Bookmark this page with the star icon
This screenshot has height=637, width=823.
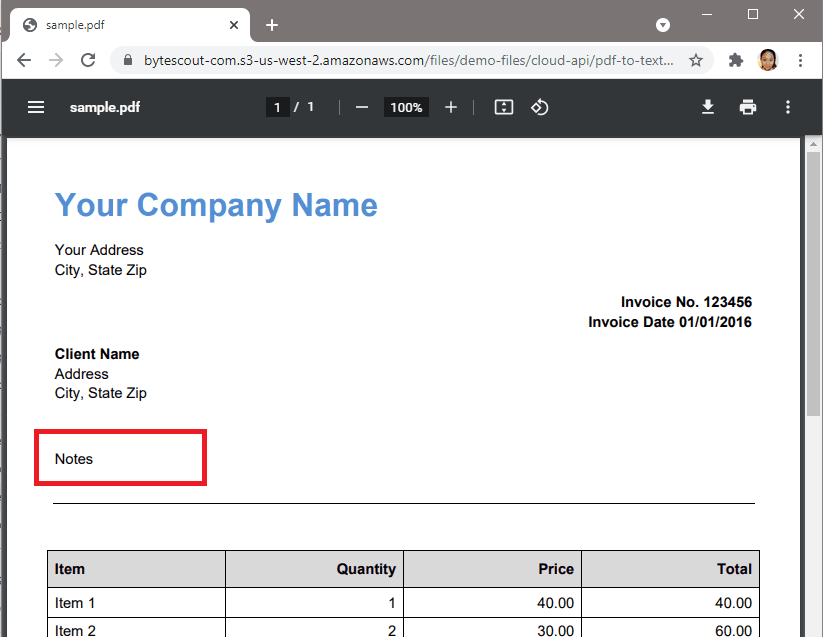(695, 60)
